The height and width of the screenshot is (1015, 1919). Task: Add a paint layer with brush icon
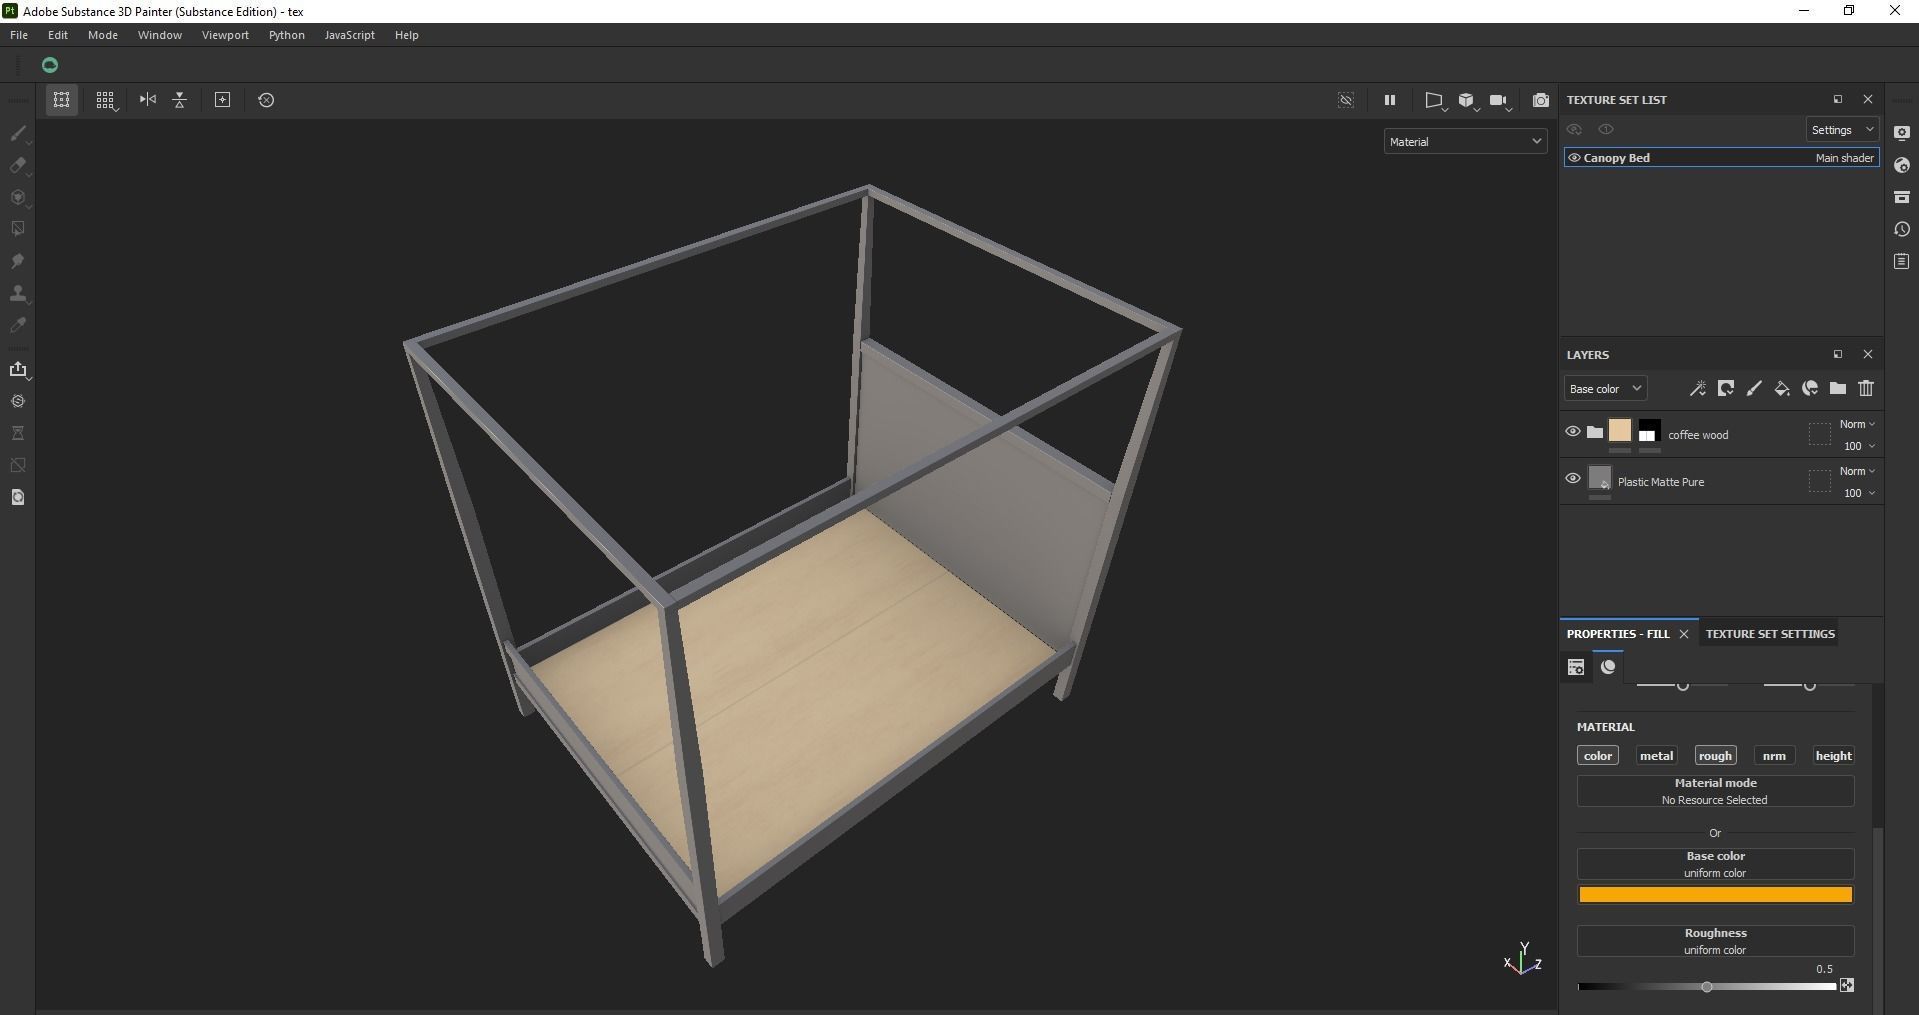pos(1754,388)
